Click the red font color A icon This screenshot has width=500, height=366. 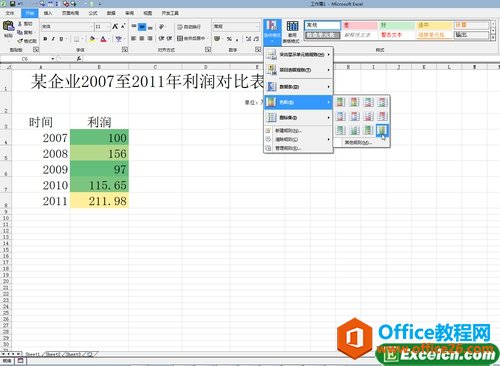click(x=103, y=39)
